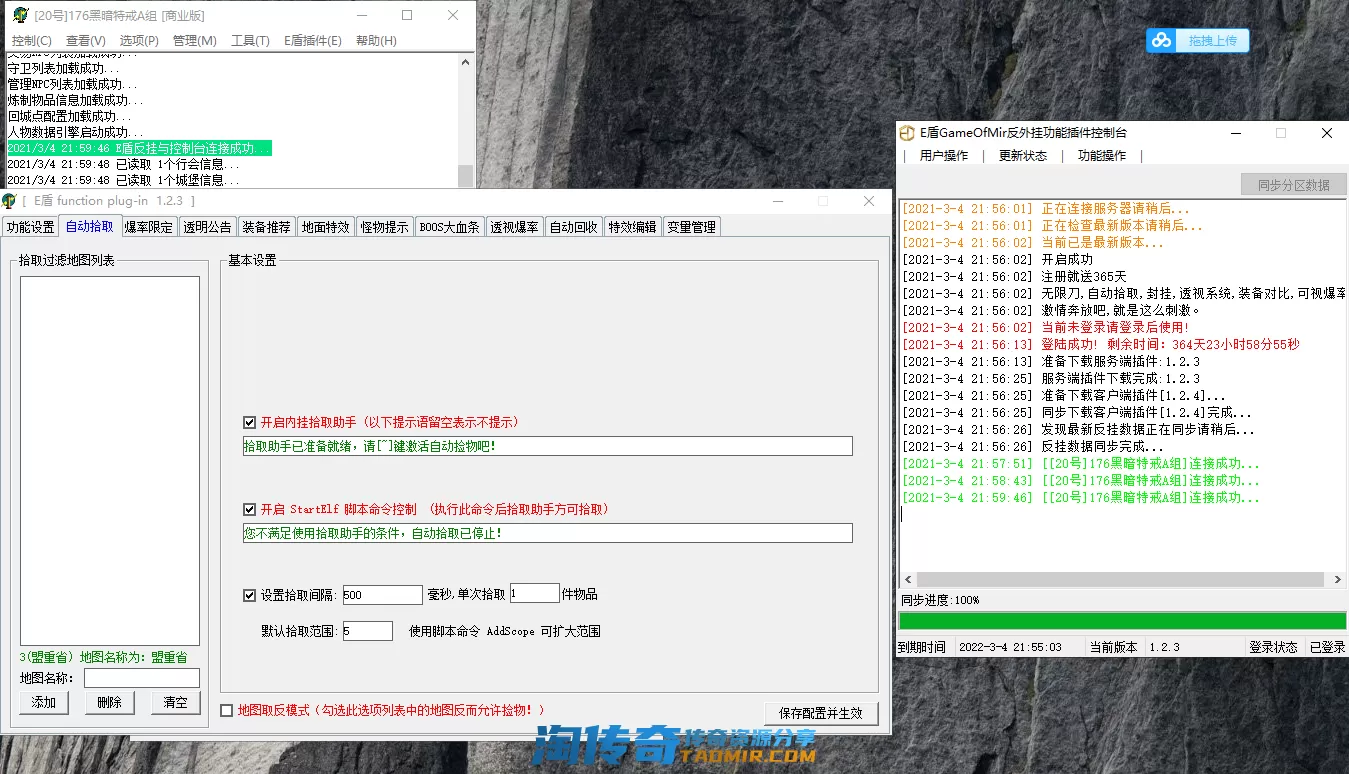This screenshot has height=774, width=1349.
Task: Click the server log scroll up arrow
Action: (466, 62)
